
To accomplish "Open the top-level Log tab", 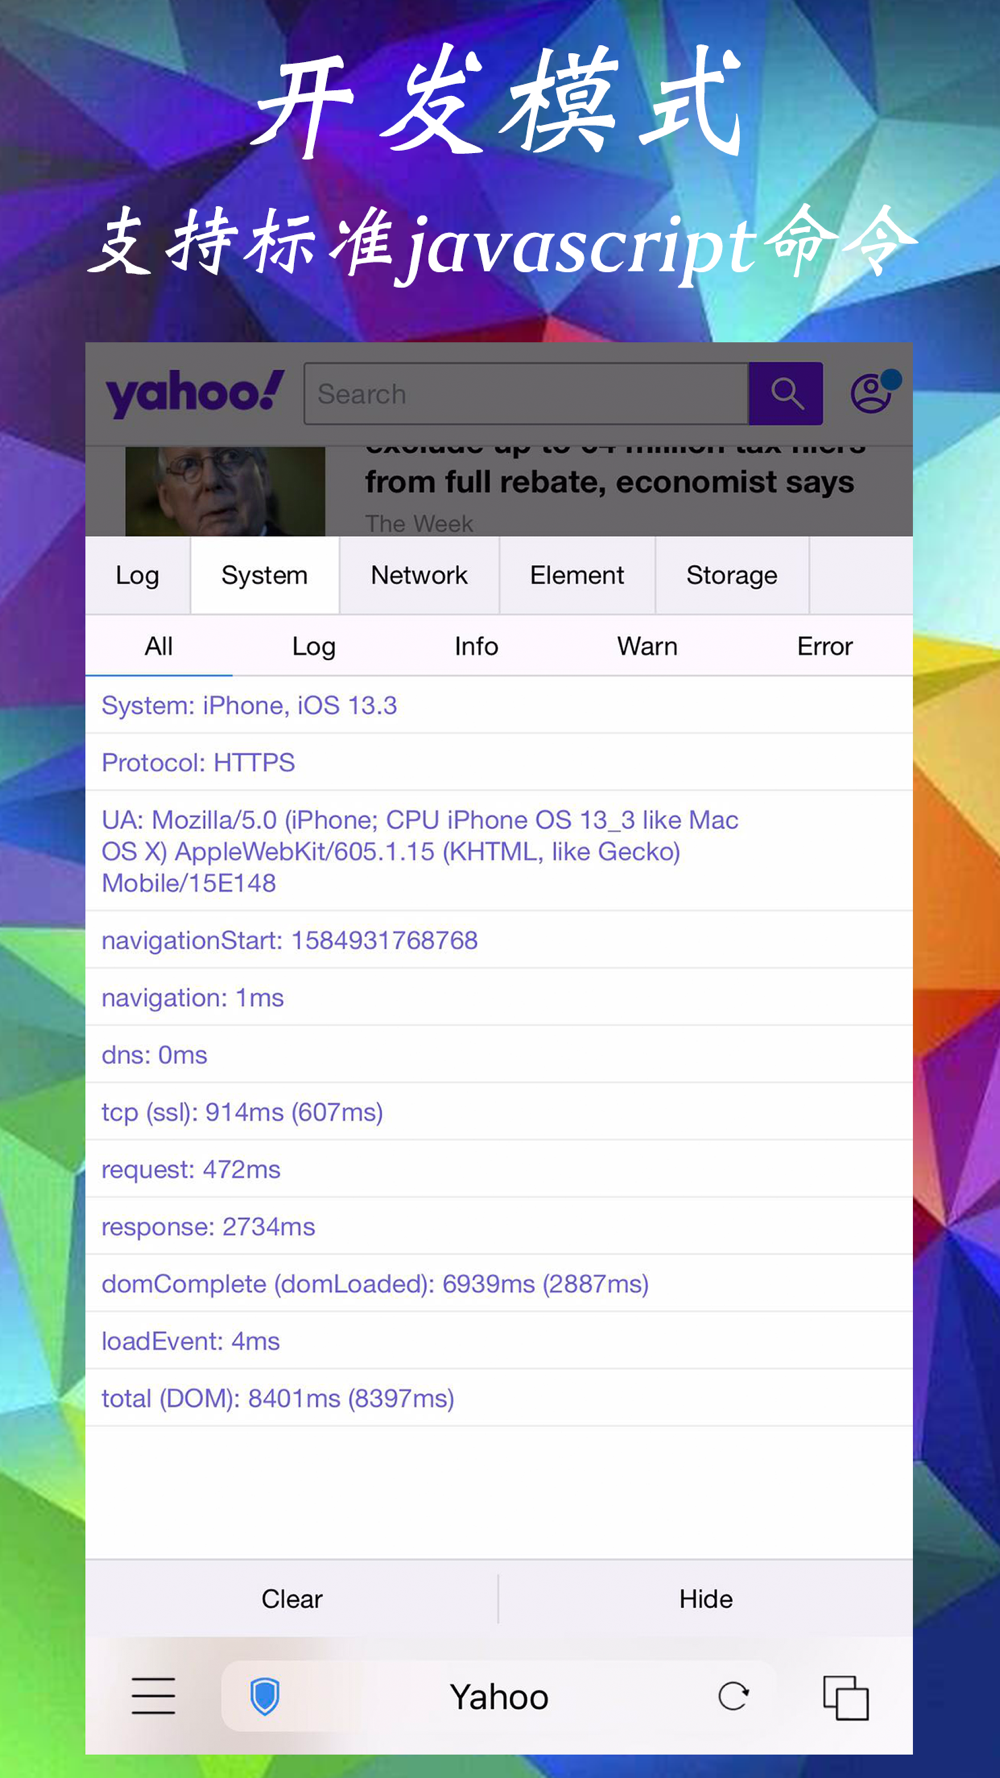I will [x=137, y=575].
